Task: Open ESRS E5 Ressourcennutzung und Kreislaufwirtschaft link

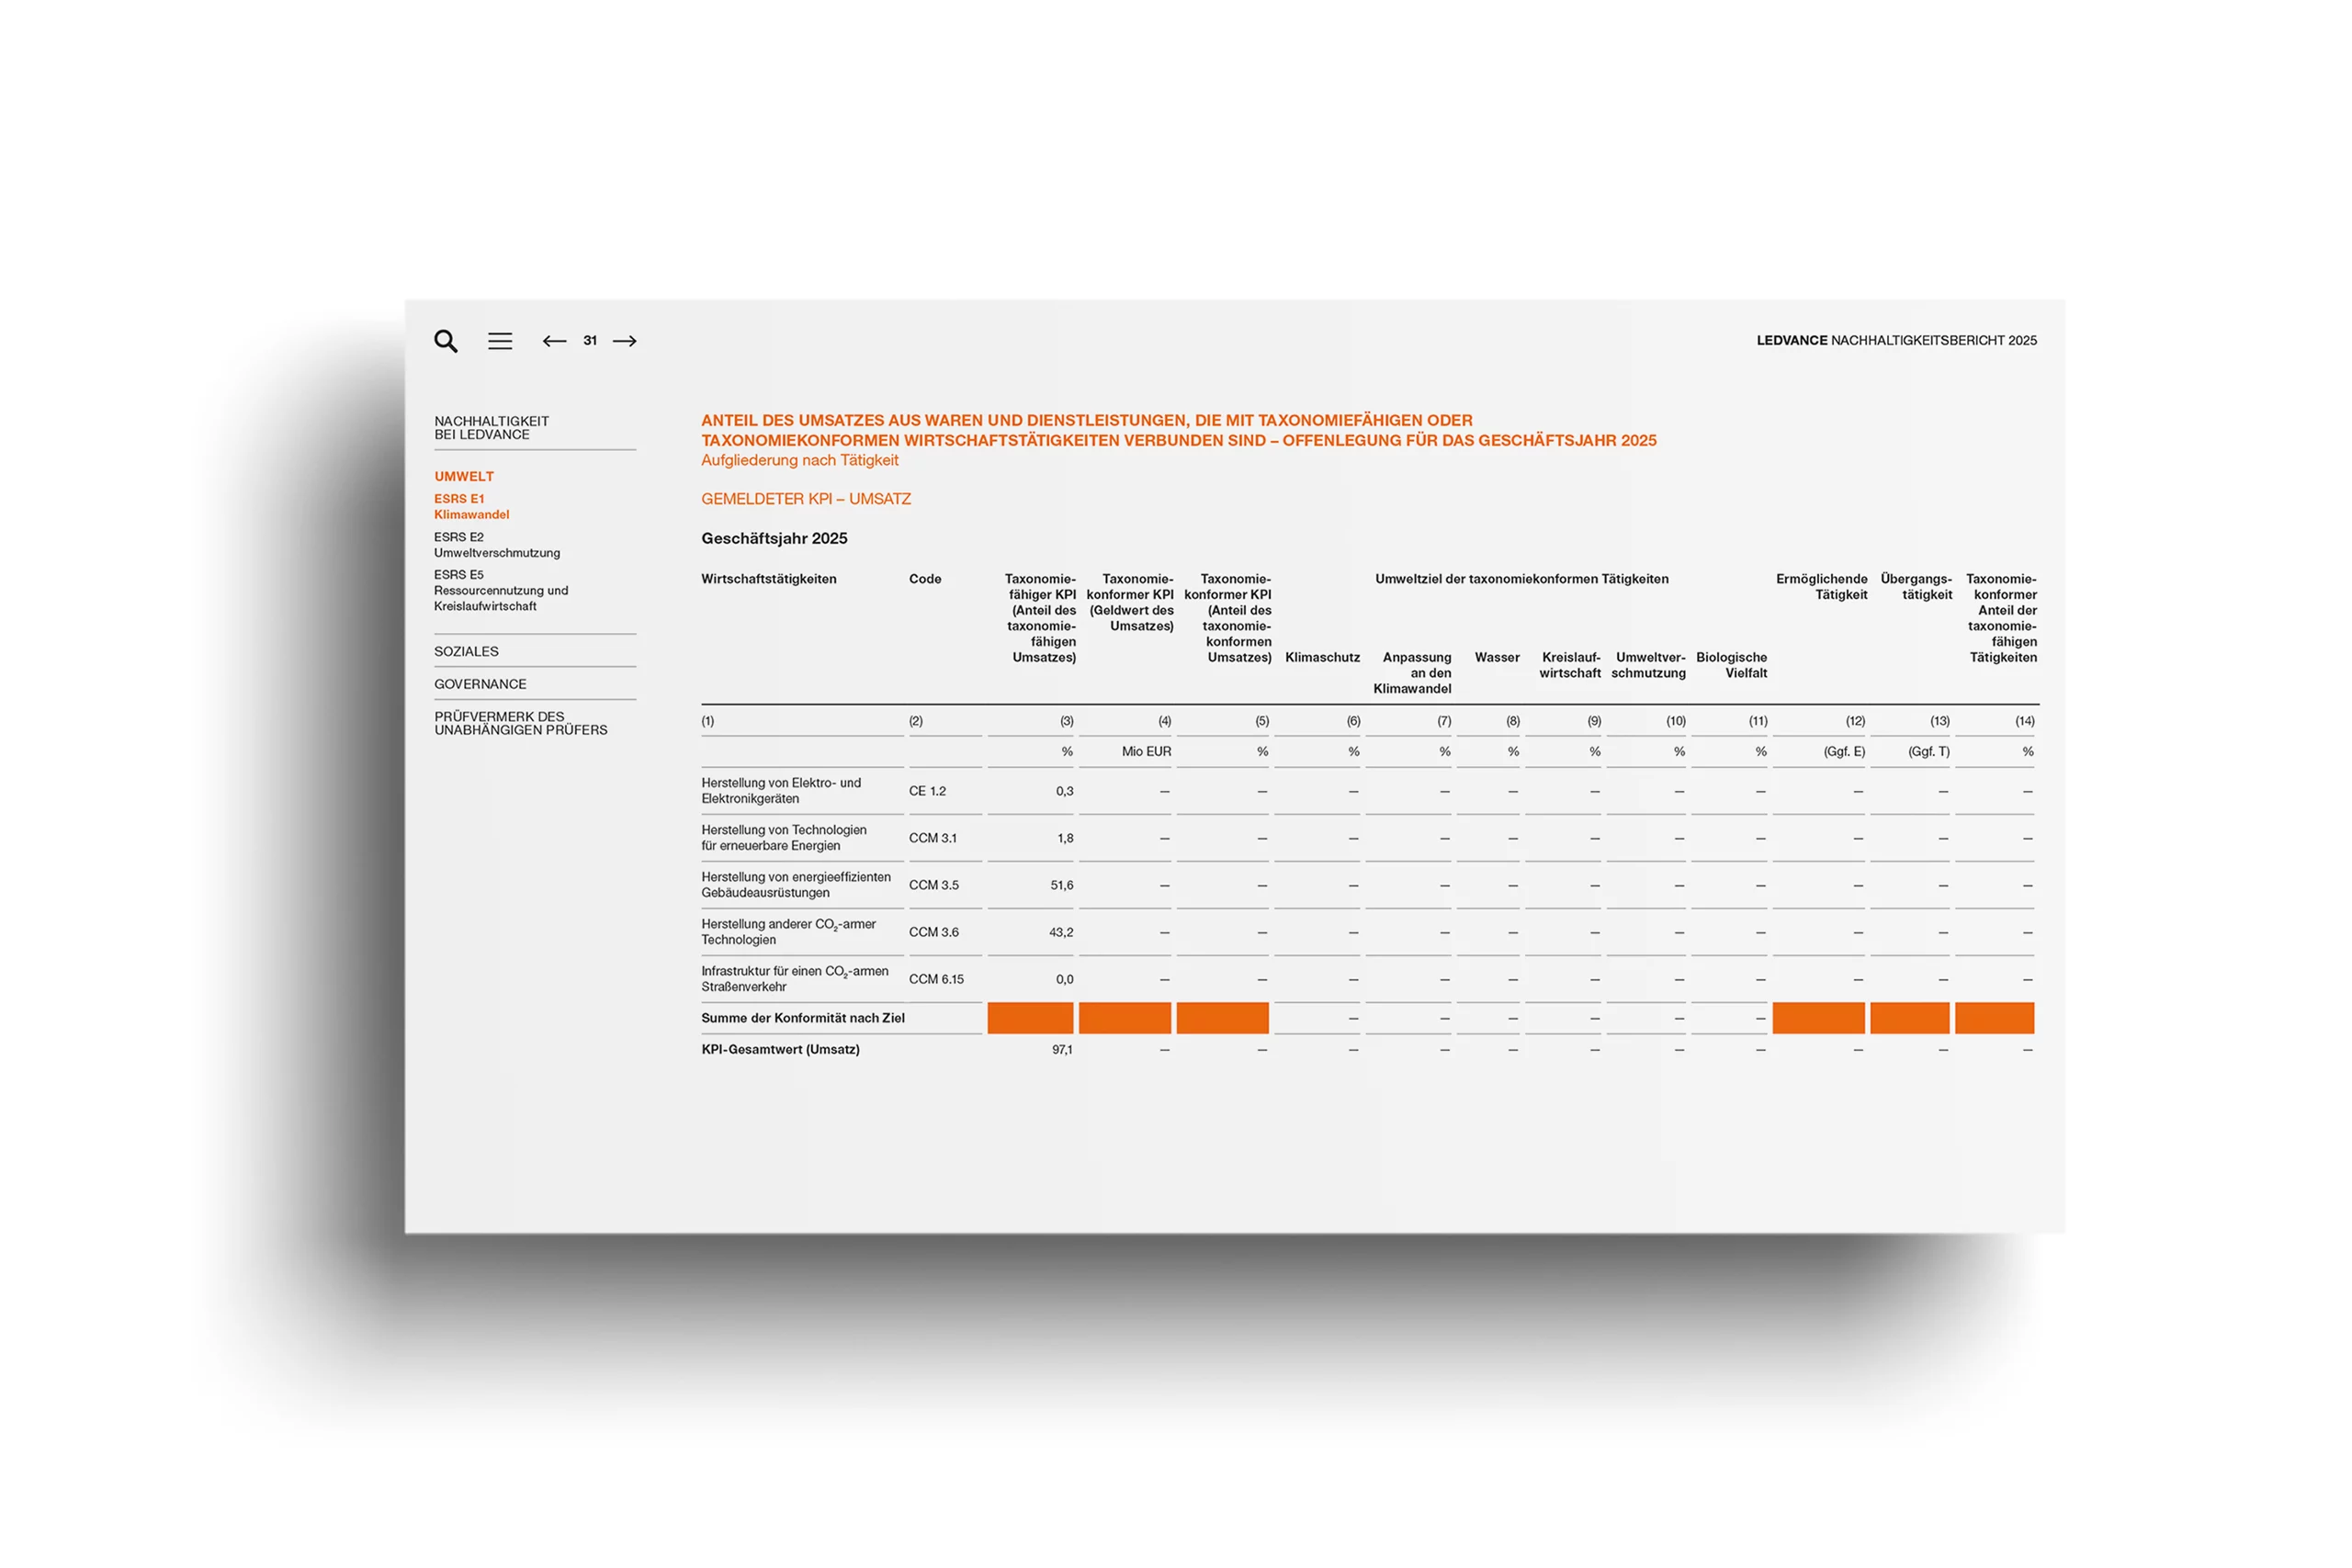Action: [500, 590]
